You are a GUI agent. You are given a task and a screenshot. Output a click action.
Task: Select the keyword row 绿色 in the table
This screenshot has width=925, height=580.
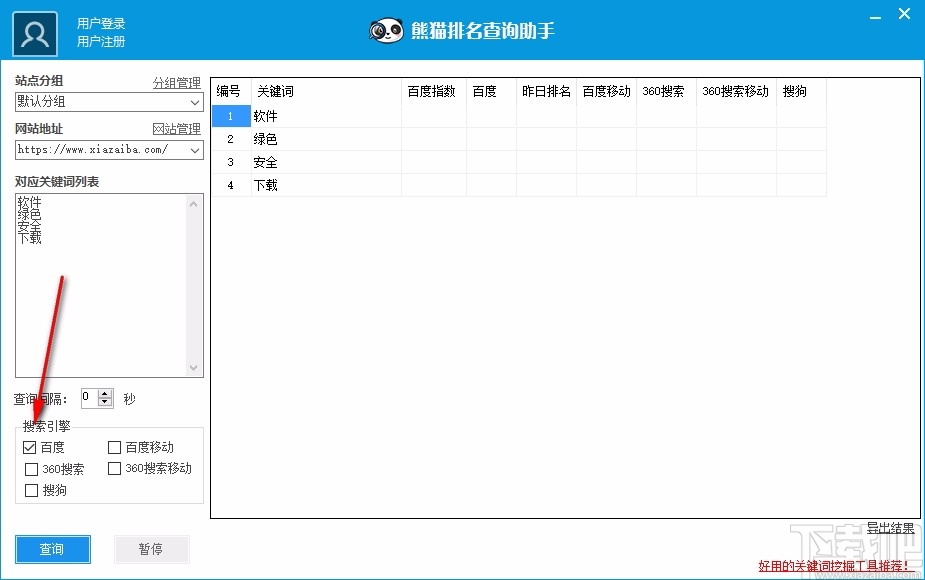(x=267, y=139)
